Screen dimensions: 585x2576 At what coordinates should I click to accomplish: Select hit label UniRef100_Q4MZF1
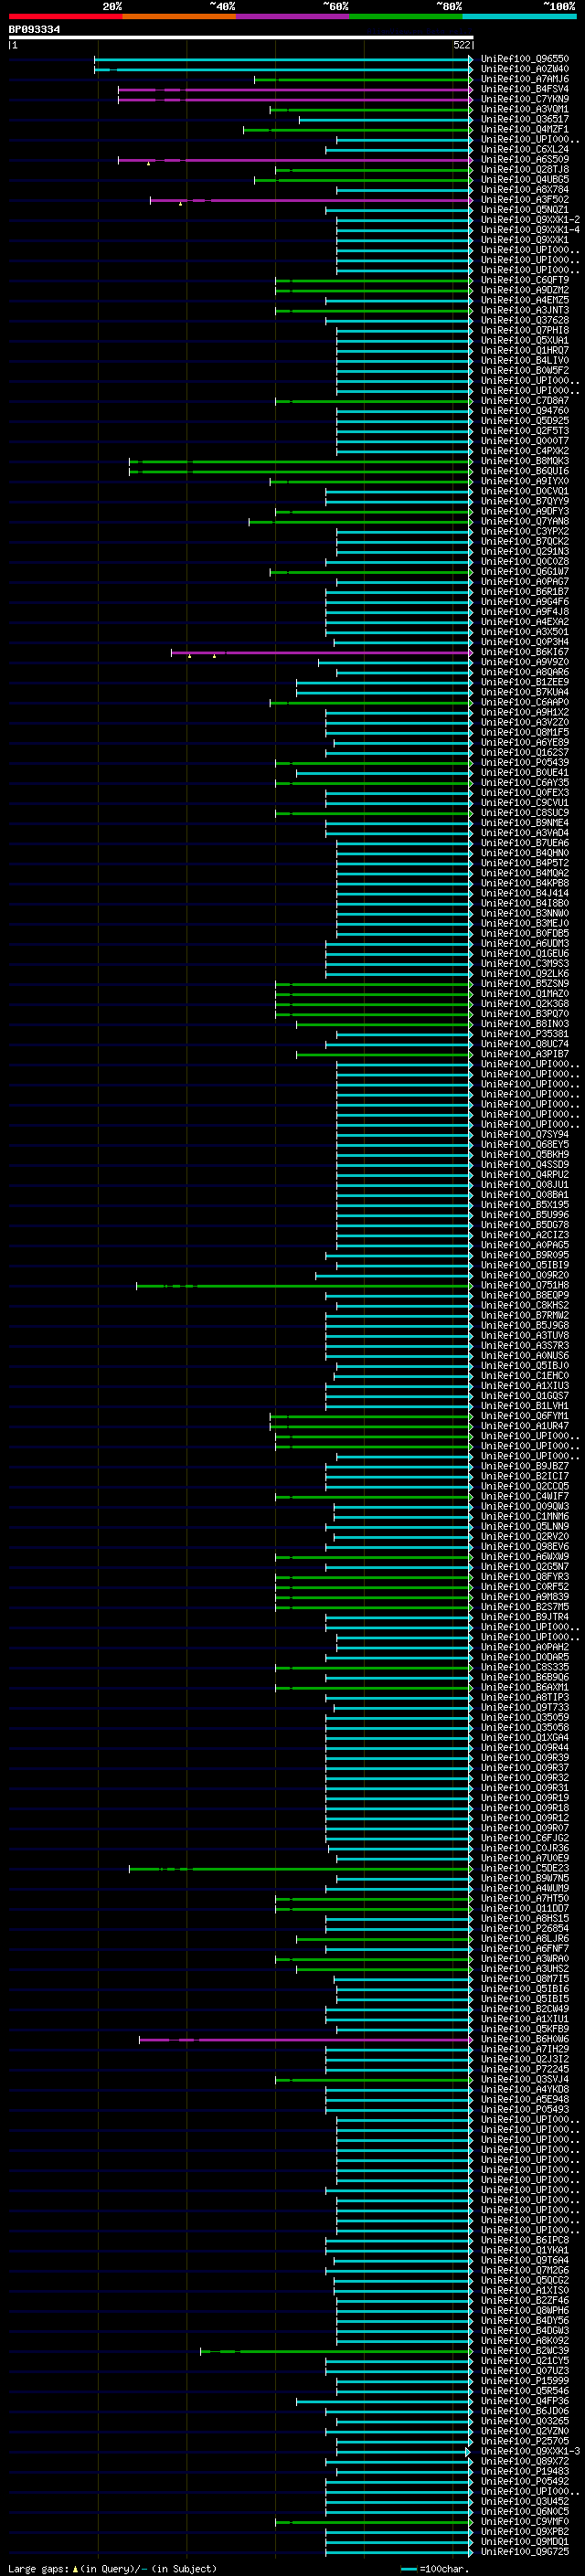pyautogui.click(x=524, y=129)
